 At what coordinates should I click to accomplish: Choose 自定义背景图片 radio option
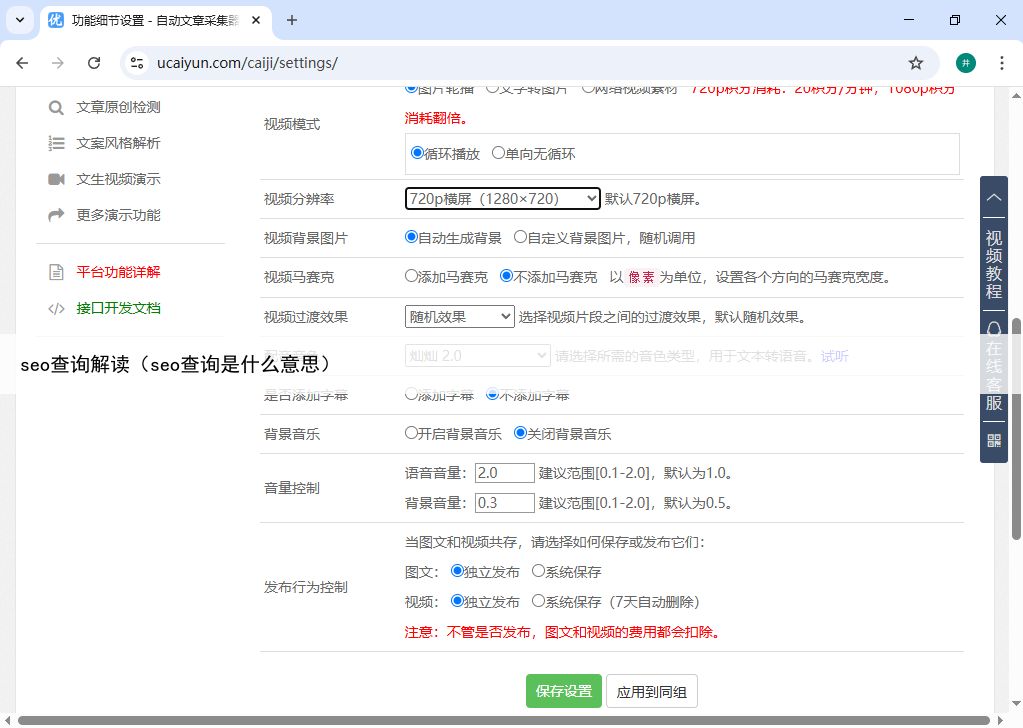pos(520,238)
